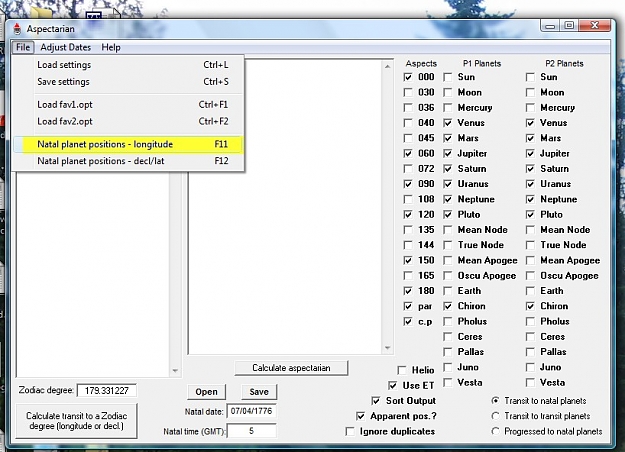625x452 pixels.
Task: Select Load fav2.opt menu item
Action: 128,121
